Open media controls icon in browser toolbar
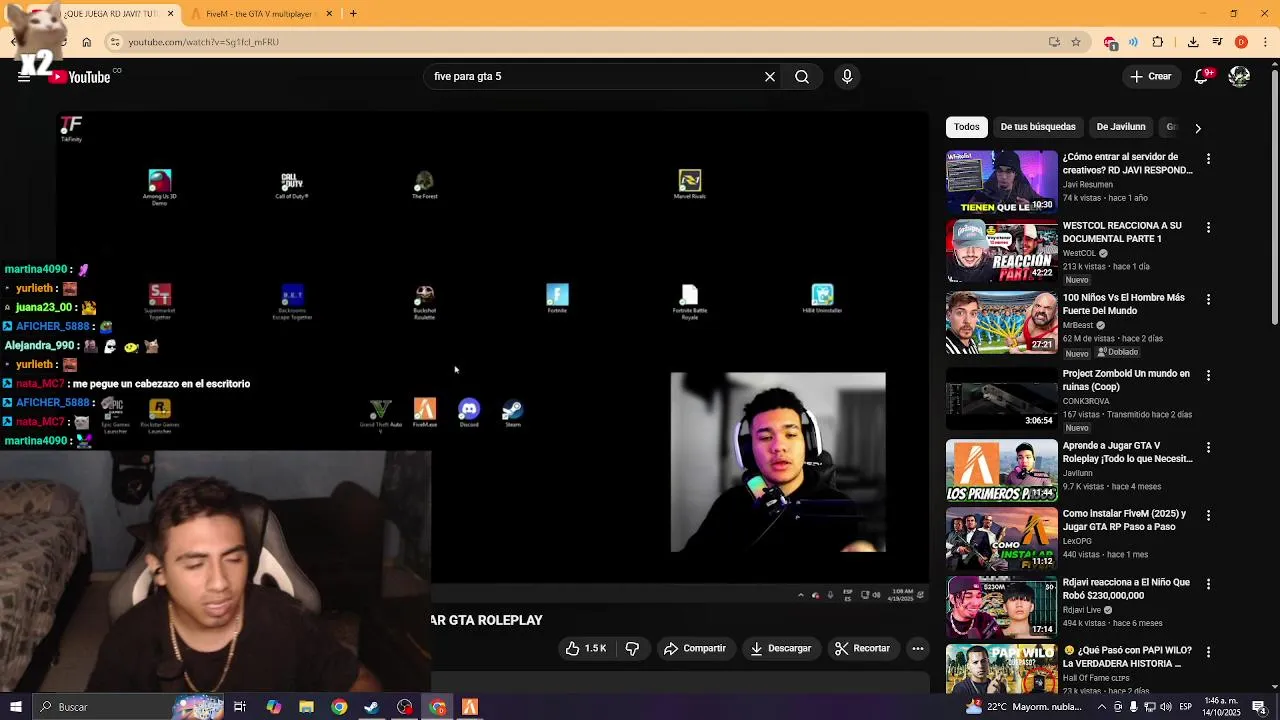 [x=1217, y=42]
